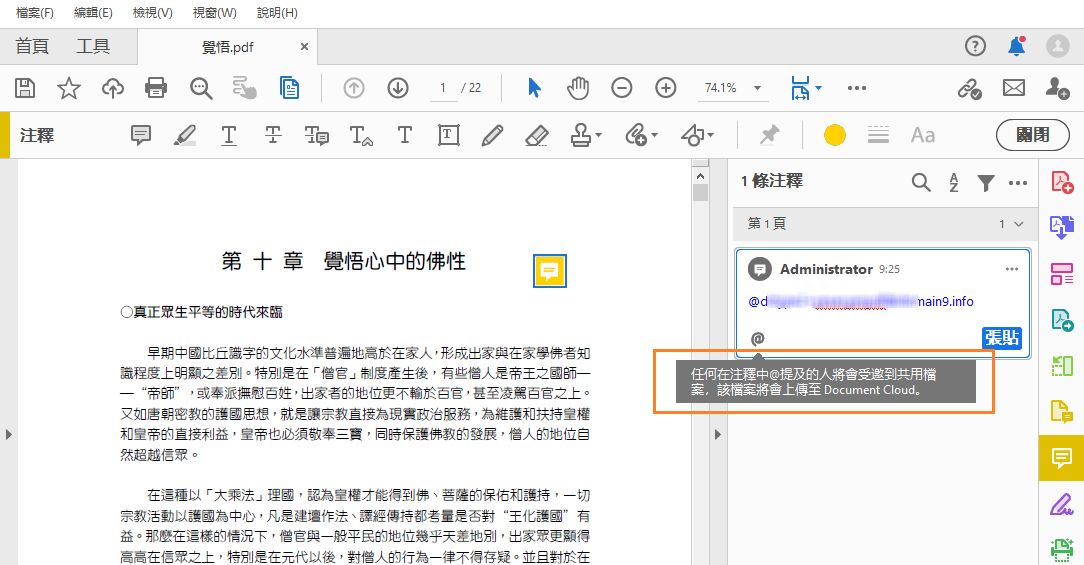Image resolution: width=1084 pixels, height=565 pixels.
Task: Search comments with magnifier icon
Action: pos(921,183)
